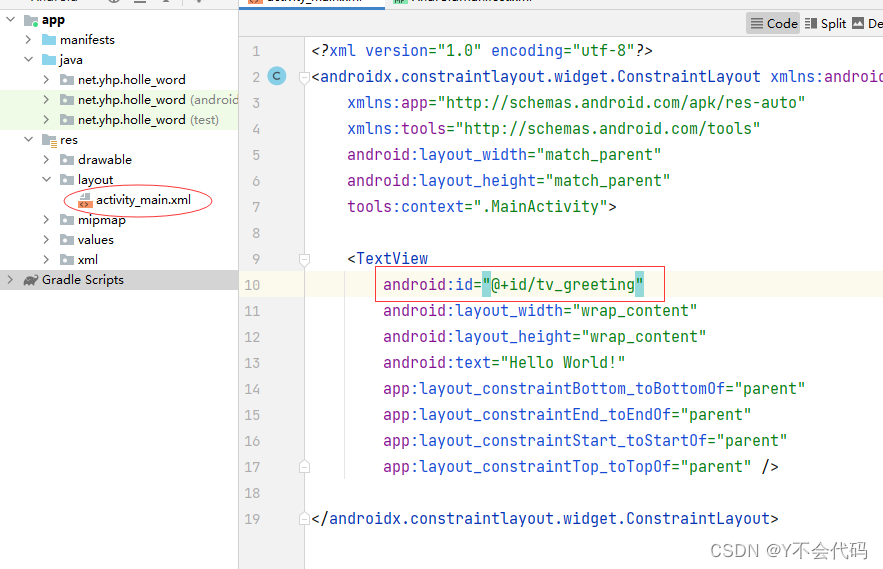Switch editor to Split view
The image size is (883, 569).
[825, 24]
